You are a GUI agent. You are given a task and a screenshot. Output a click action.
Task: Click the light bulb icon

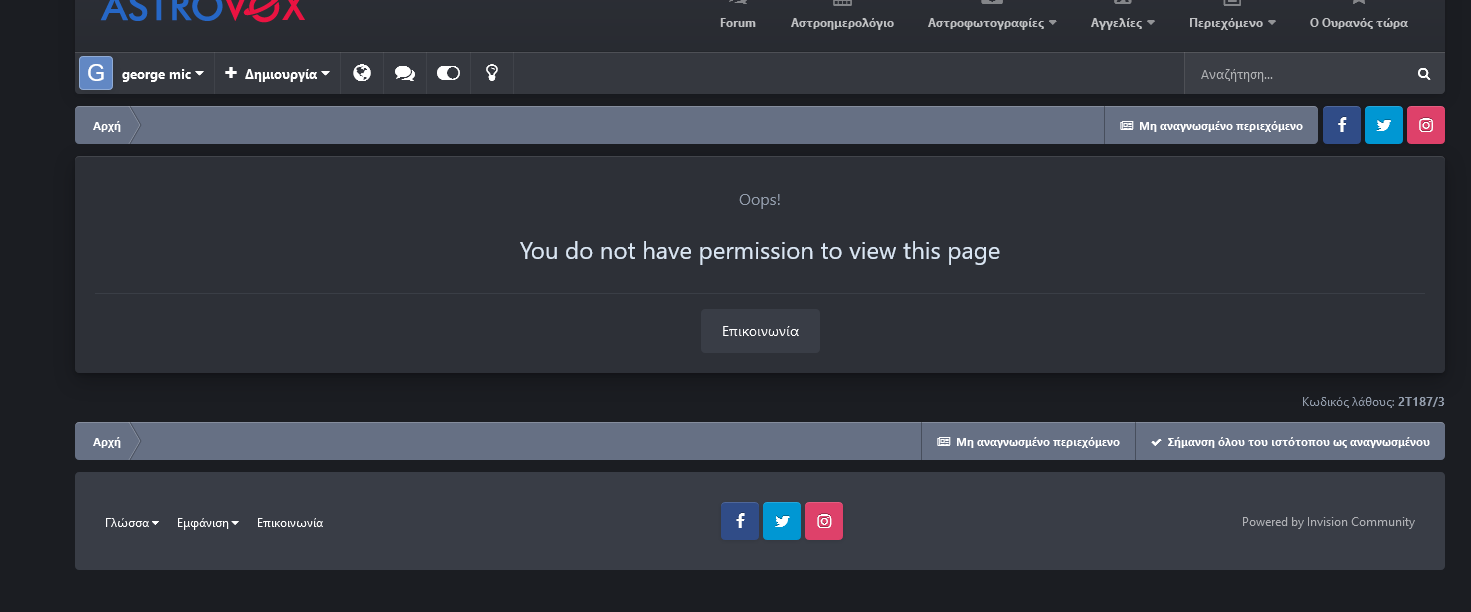tap(491, 73)
